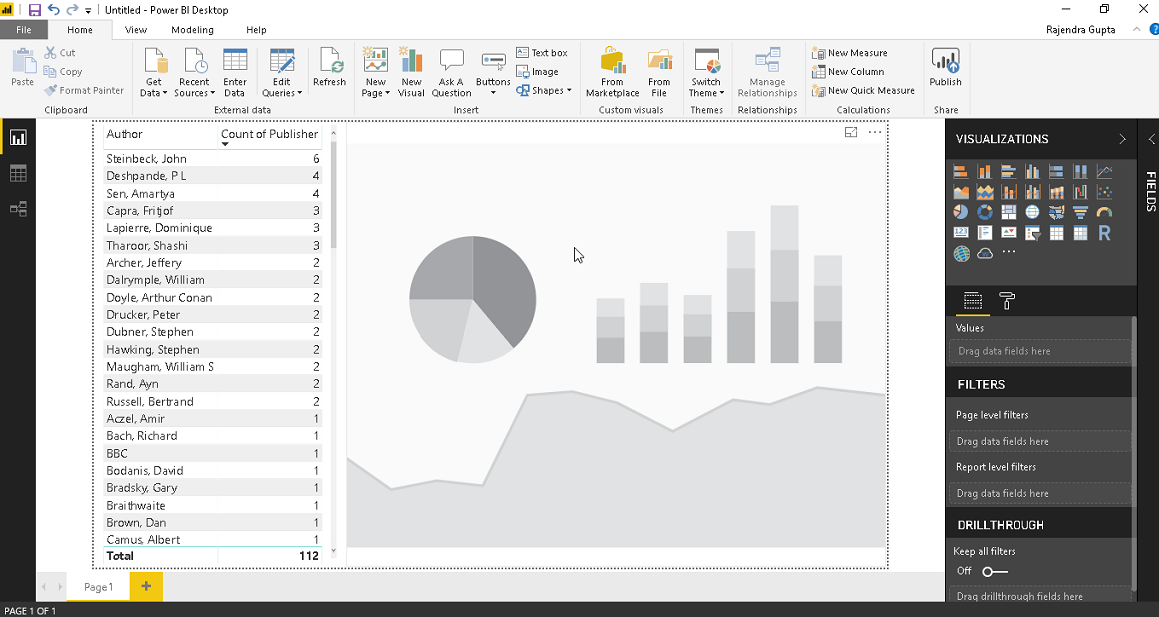Viewport: 1159px width, 617px height.
Task: Select the R script visual
Action: (1104, 233)
